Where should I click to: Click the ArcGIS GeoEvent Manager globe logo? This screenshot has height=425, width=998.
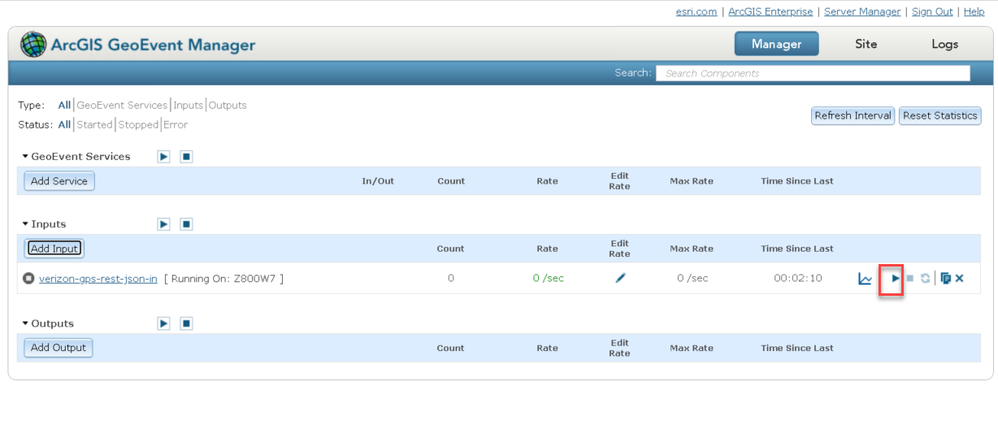(x=33, y=45)
